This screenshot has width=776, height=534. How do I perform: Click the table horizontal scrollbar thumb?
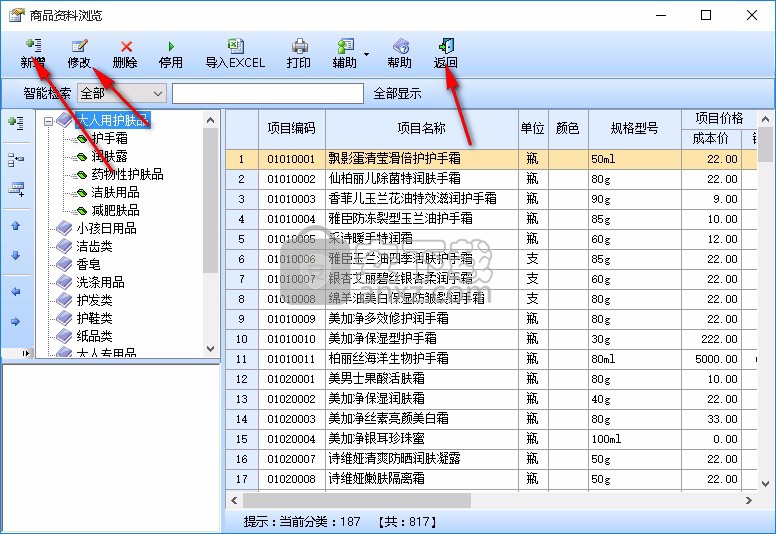[x=357, y=500]
